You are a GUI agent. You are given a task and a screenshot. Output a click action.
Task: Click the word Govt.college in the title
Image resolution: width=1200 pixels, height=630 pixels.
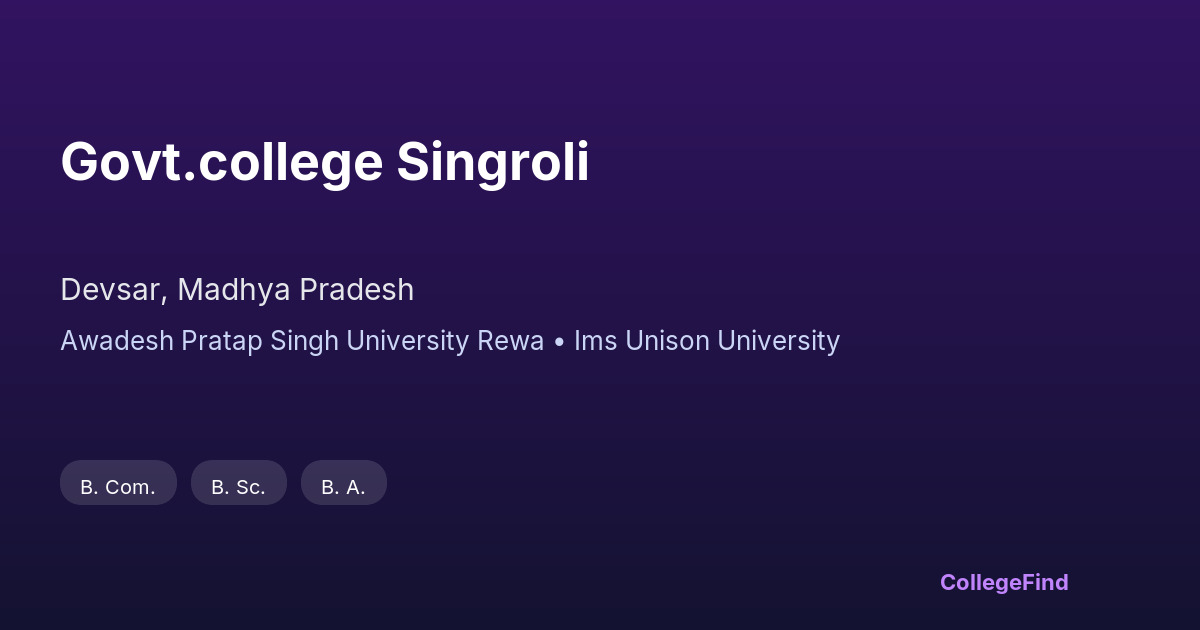(x=221, y=162)
